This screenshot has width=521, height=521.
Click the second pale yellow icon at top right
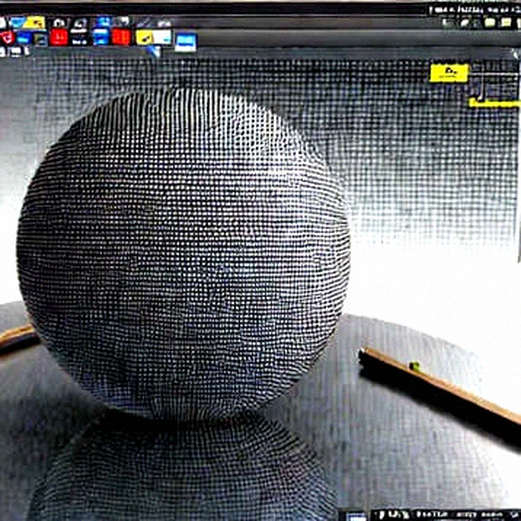pos(506,22)
